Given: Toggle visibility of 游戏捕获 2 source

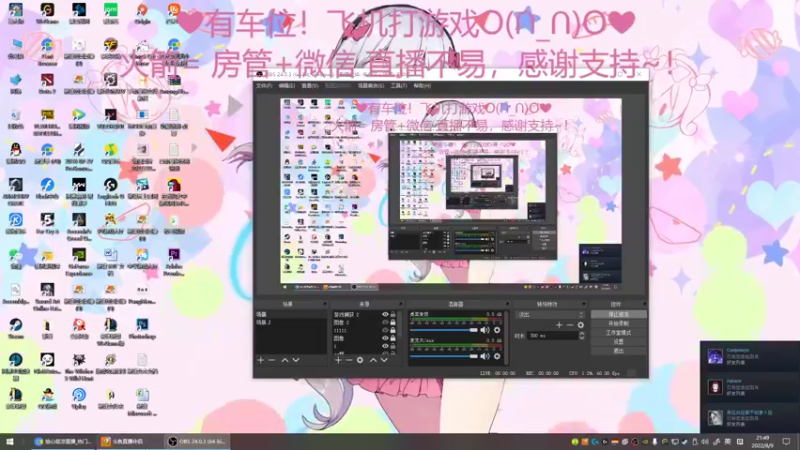Looking at the screenshot, I should pyautogui.click(x=385, y=315).
